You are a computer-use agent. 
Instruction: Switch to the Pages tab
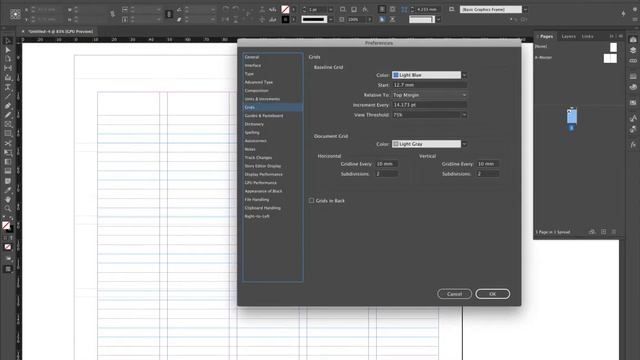(546, 36)
